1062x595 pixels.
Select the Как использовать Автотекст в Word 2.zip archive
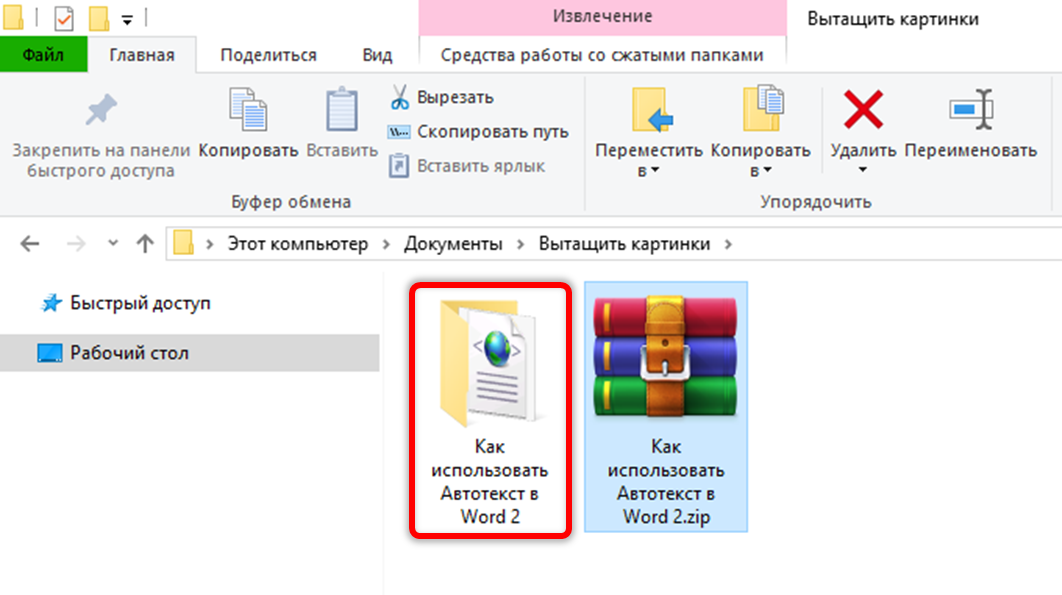point(666,407)
